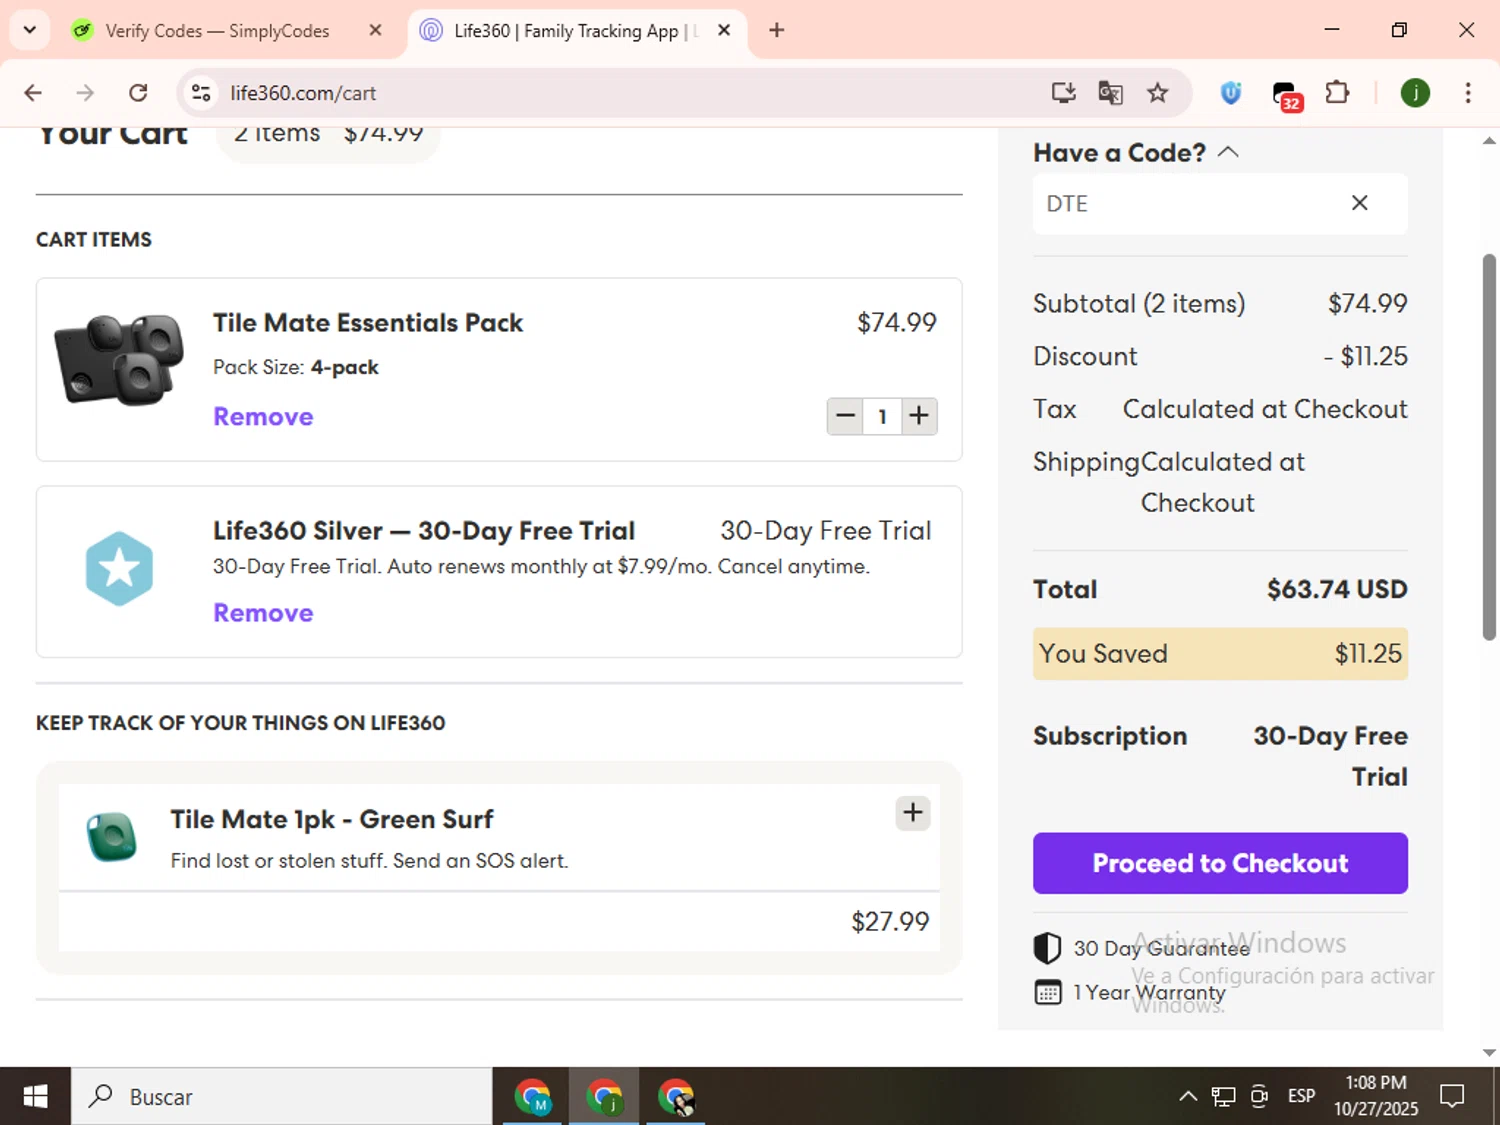Show hidden system tray icons

coord(1187,1096)
